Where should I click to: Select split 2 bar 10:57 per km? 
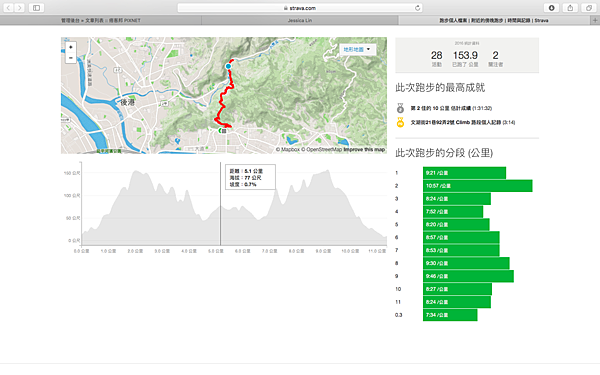click(x=478, y=186)
